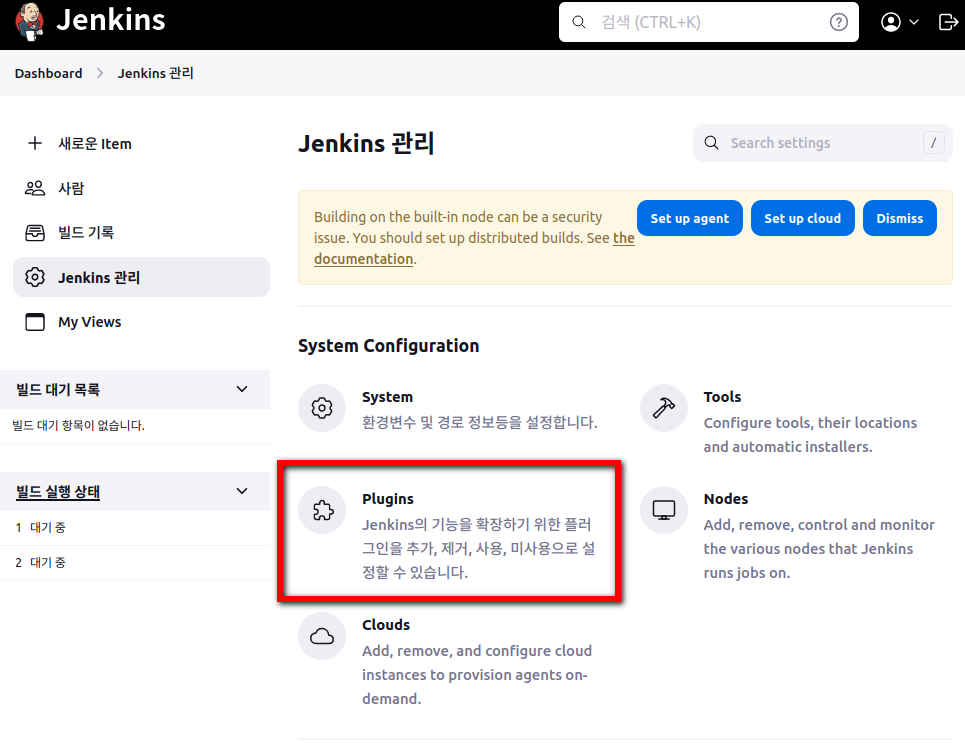Click the Jenkins 관리 page heading

[x=366, y=143]
